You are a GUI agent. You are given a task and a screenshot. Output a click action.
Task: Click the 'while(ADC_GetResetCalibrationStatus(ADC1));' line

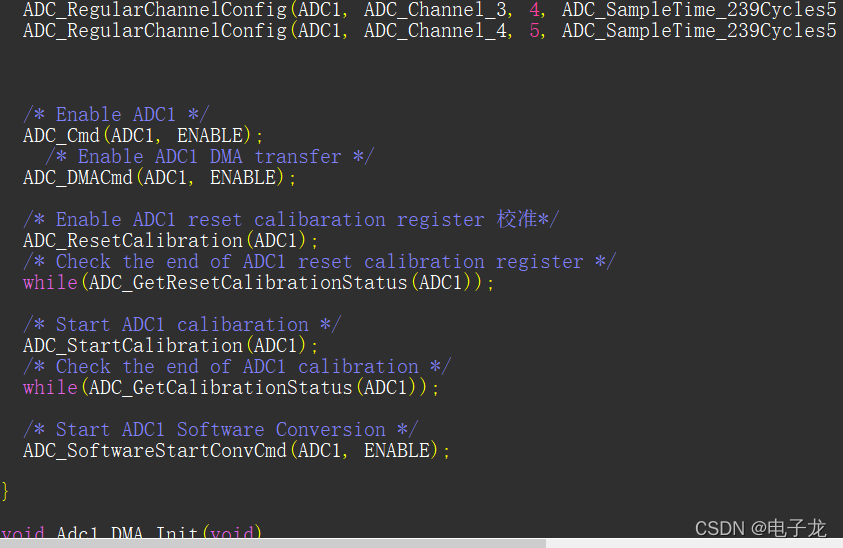tap(258, 282)
